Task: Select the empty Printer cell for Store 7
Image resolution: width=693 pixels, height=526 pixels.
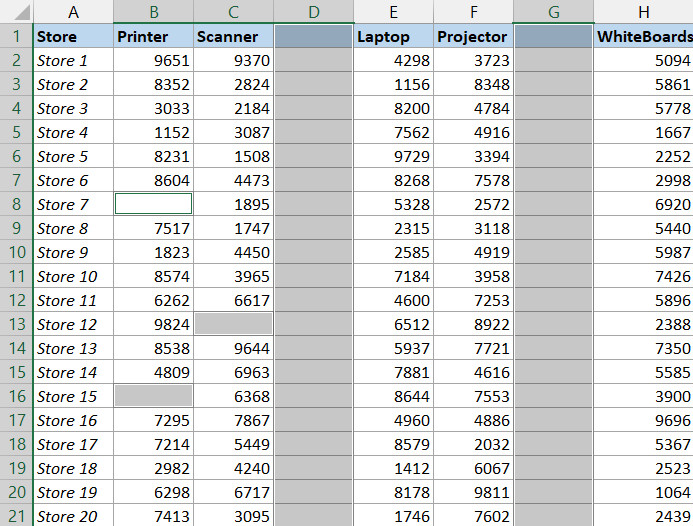Action: coord(153,204)
